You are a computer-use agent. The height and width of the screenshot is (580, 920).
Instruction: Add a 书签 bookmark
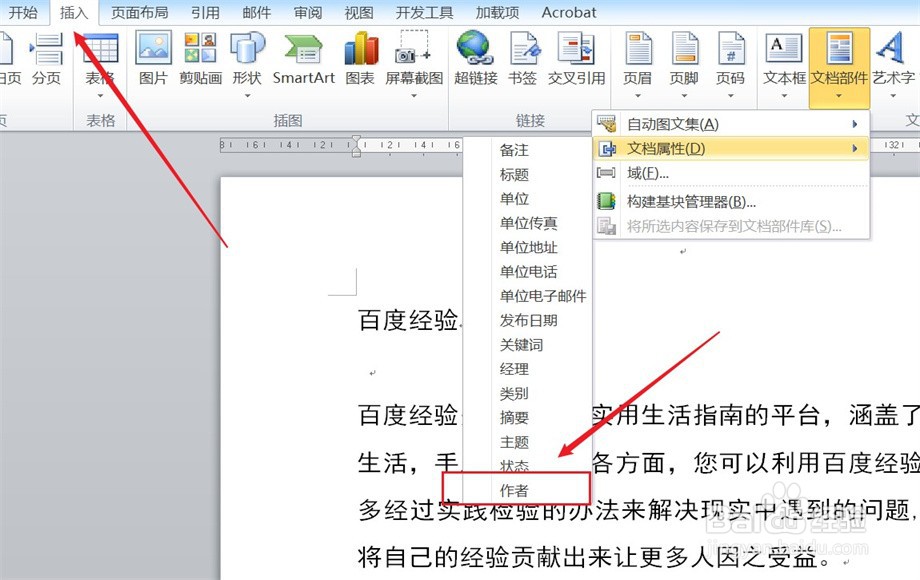coord(523,59)
